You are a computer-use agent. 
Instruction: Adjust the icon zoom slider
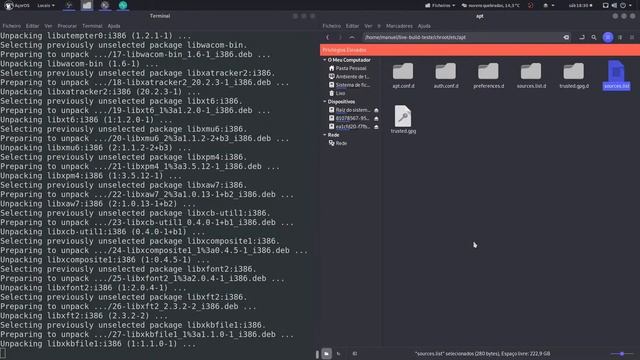622,353
